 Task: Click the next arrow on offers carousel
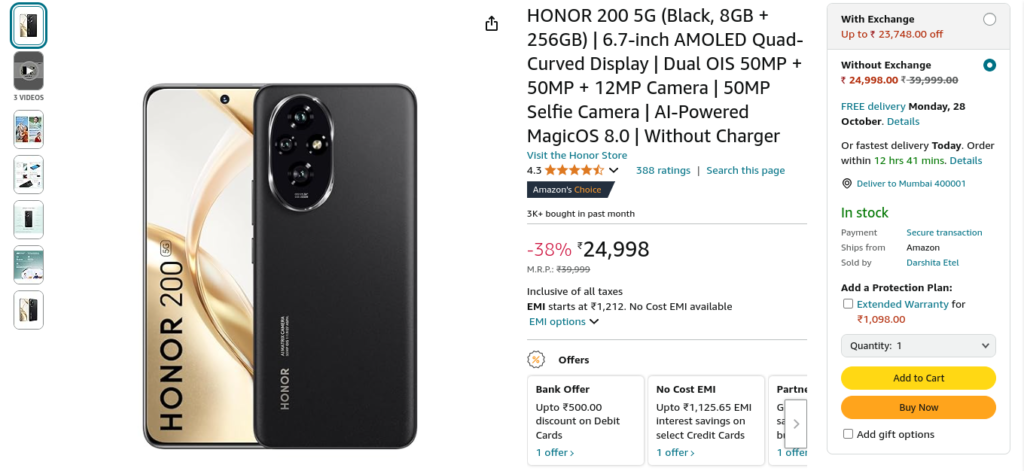(x=796, y=423)
